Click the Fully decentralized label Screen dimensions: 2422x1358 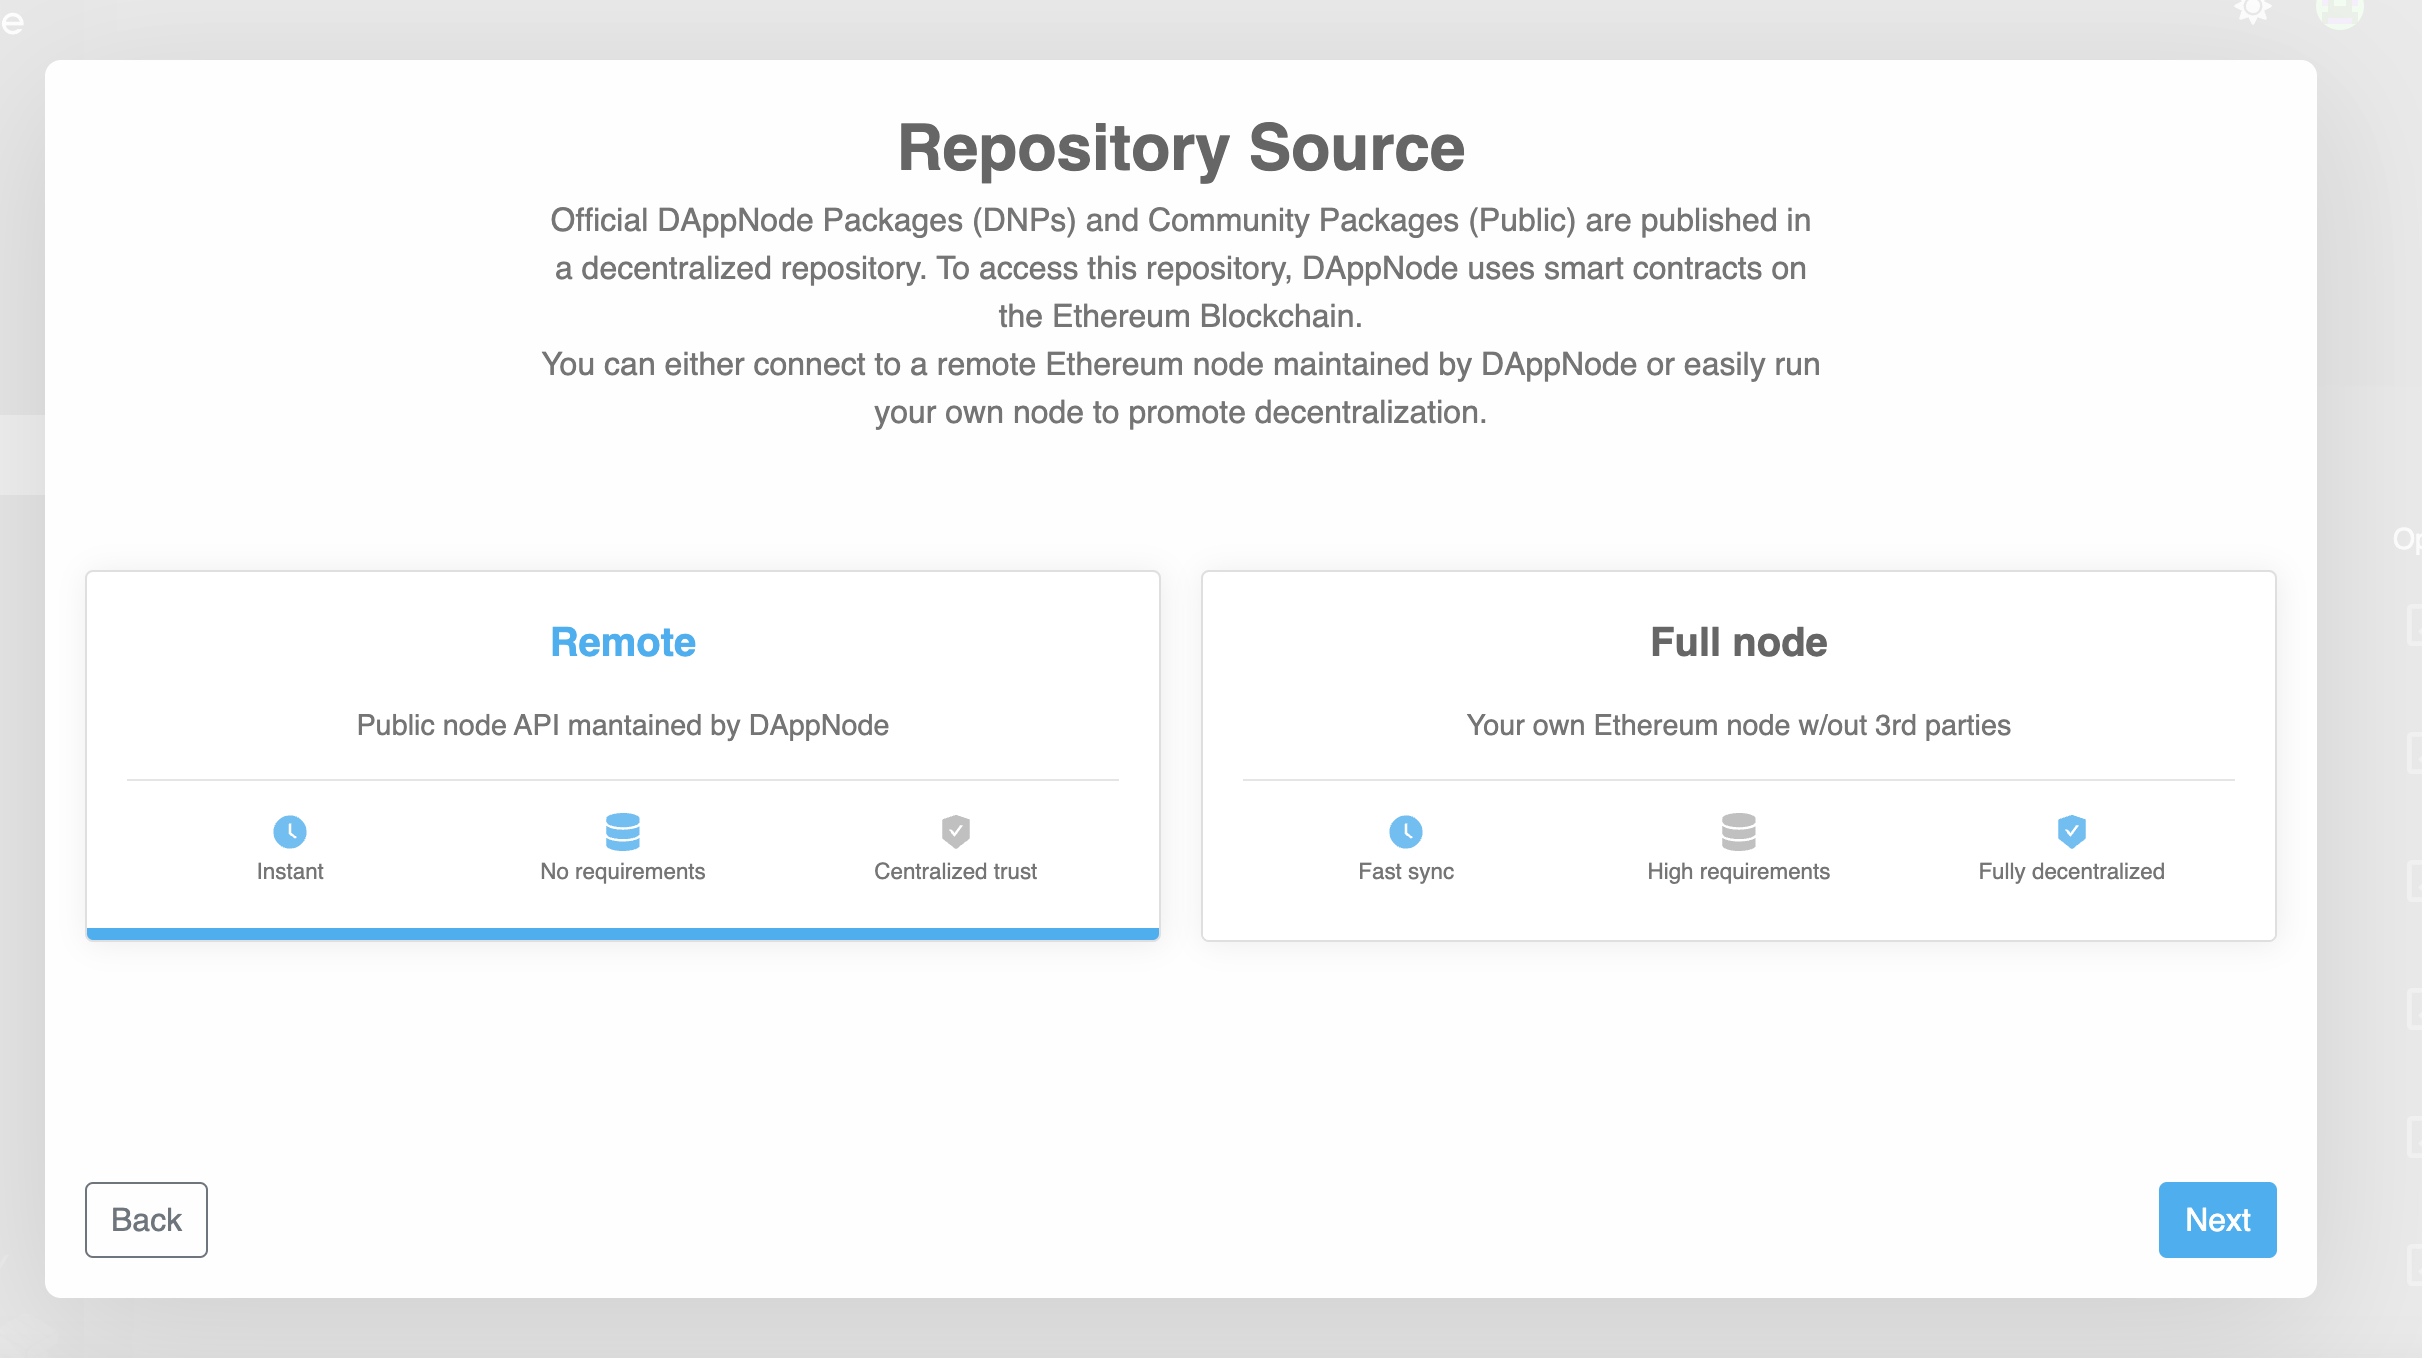[x=2071, y=871]
